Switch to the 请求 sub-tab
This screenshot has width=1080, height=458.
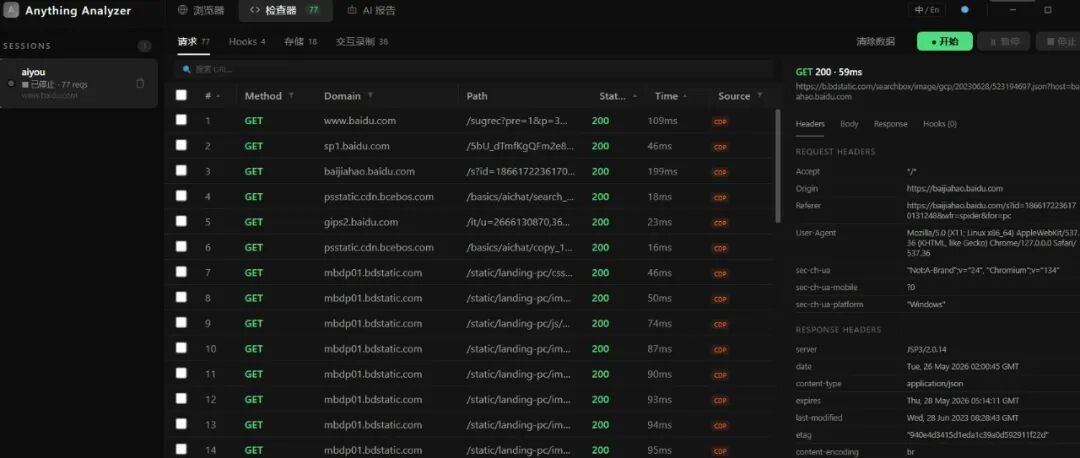tap(194, 41)
